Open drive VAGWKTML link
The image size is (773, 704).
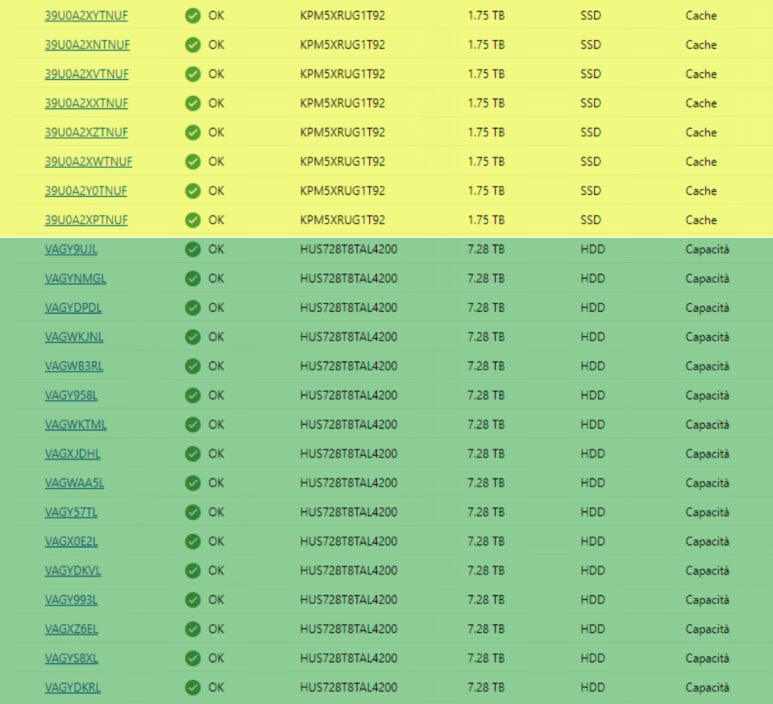coord(75,424)
